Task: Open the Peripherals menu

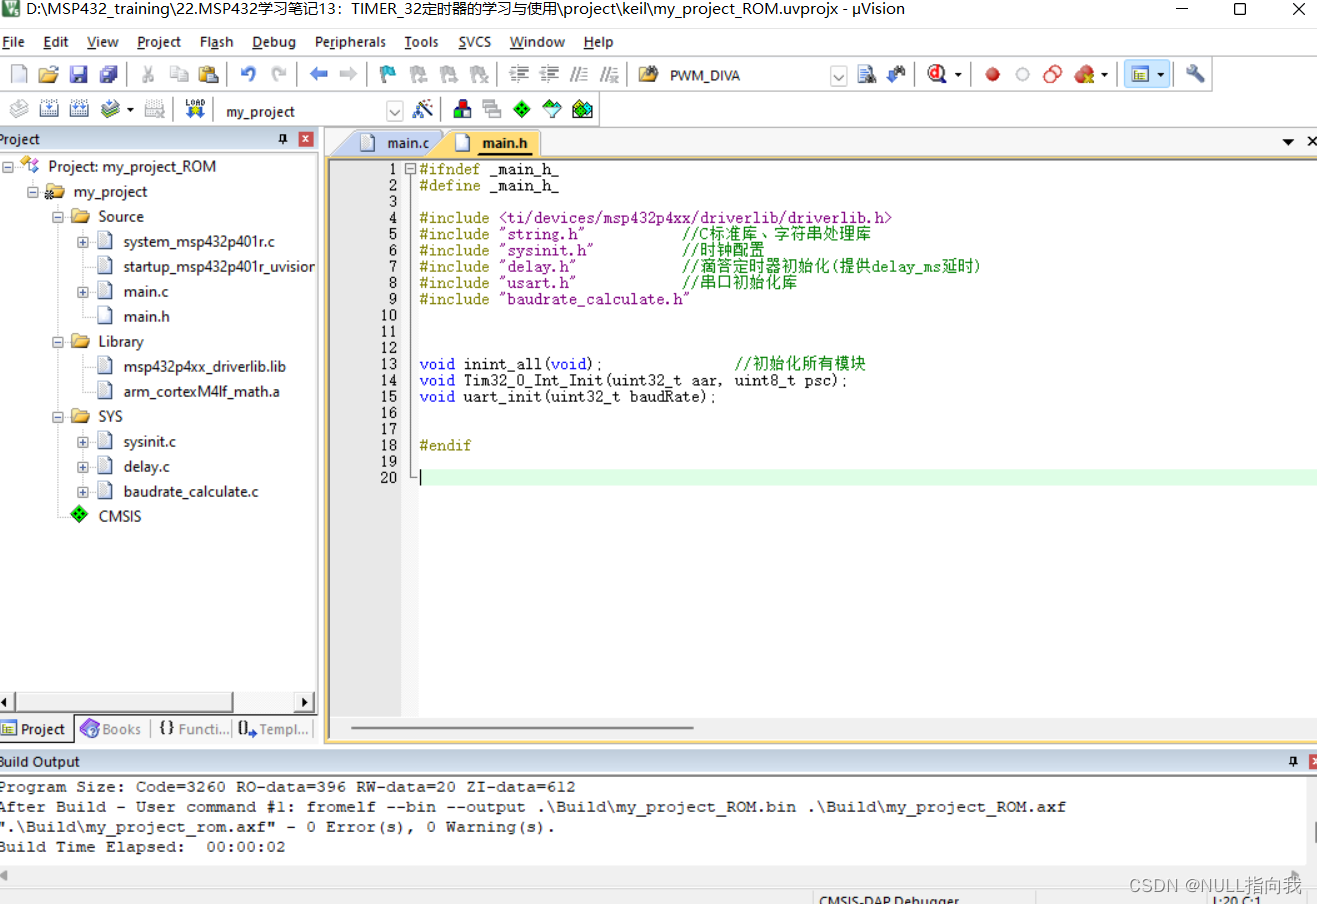Action: (350, 42)
